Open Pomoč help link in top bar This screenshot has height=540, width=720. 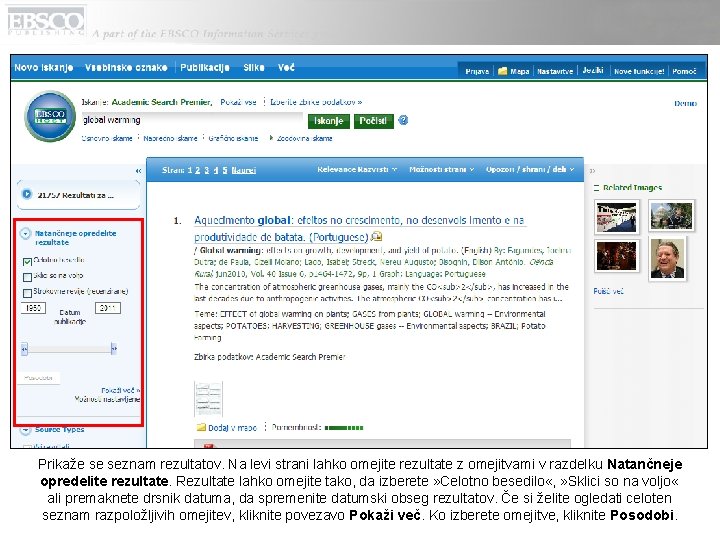[684, 71]
